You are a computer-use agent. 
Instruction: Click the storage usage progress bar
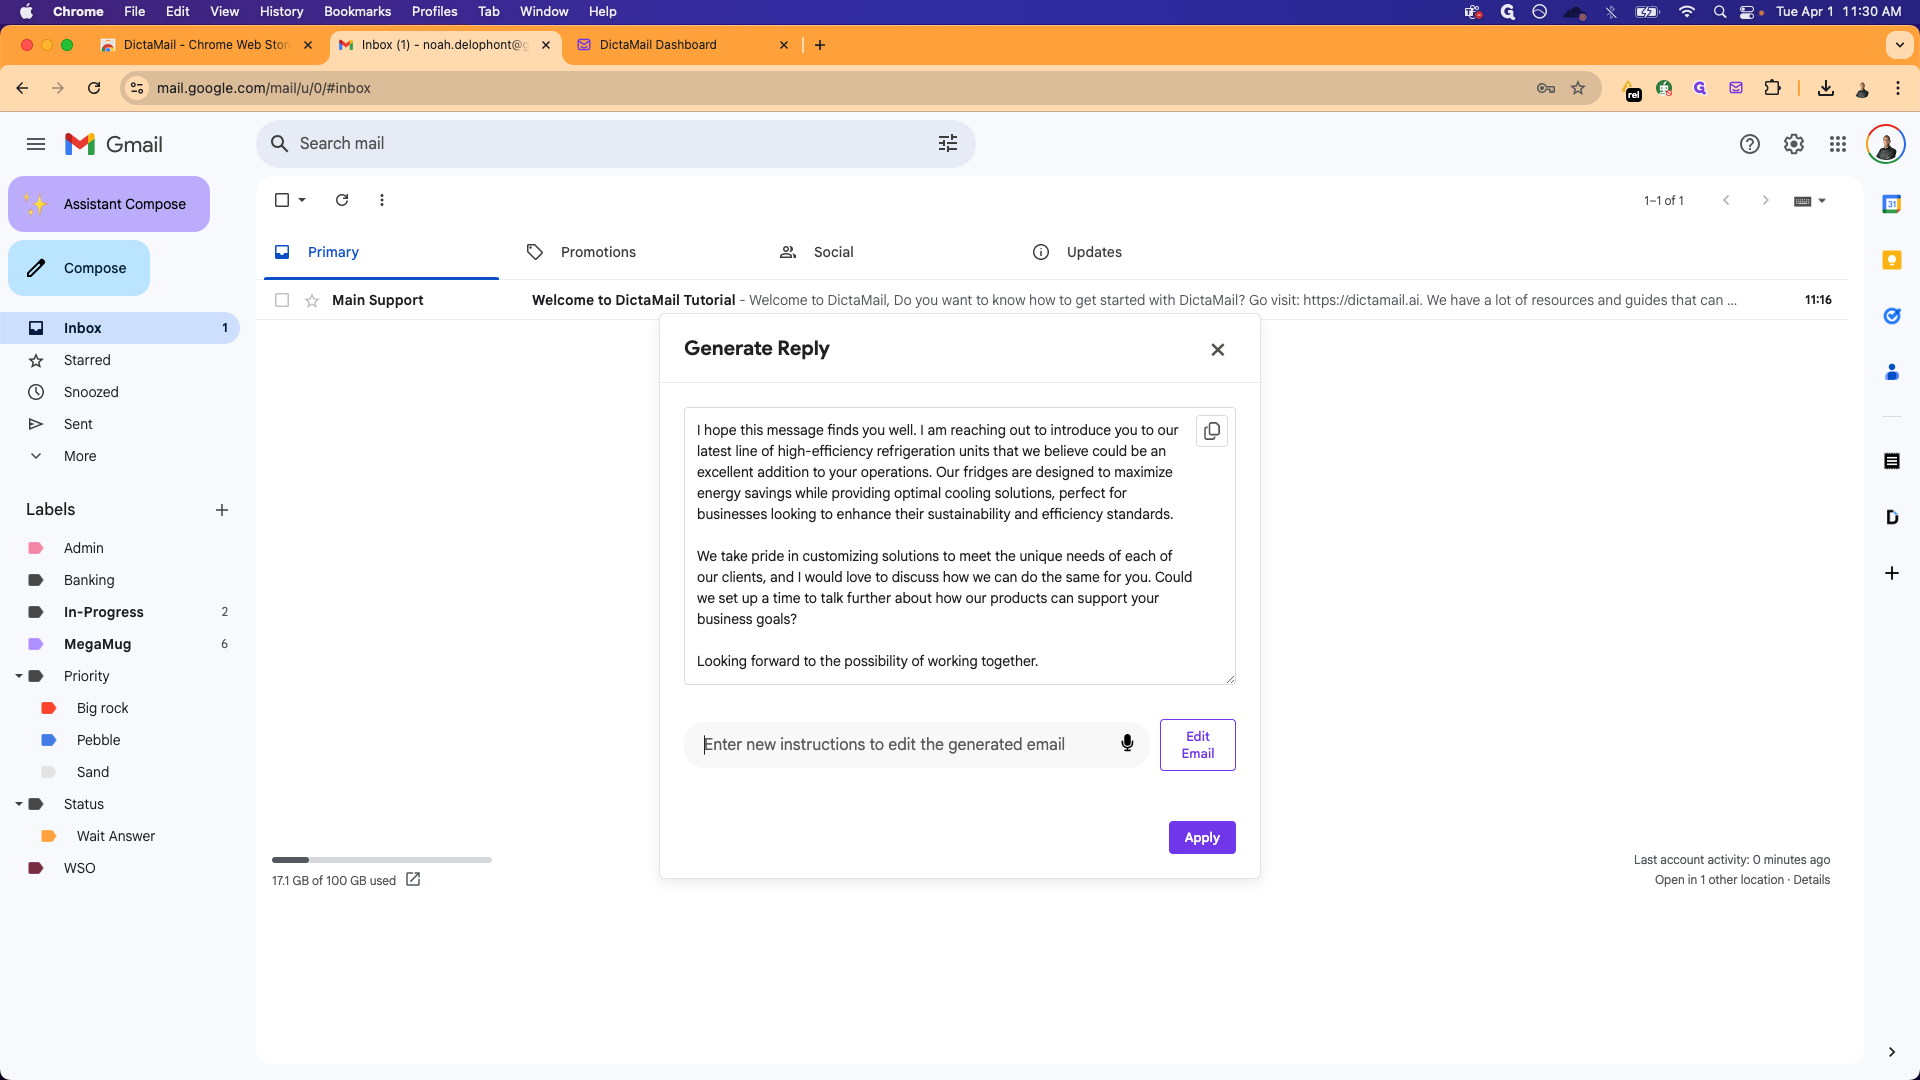tap(381, 859)
